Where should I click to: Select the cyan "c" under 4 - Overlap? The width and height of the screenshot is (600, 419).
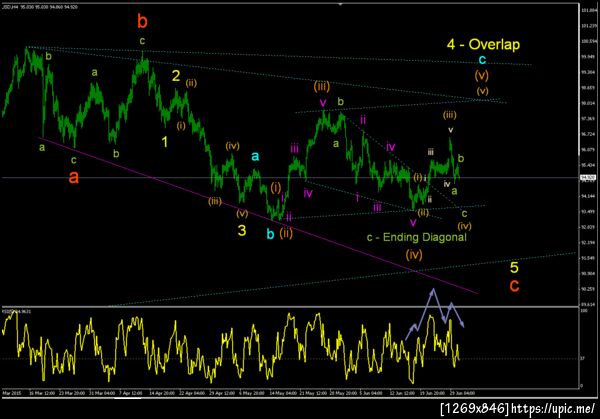[x=482, y=60]
